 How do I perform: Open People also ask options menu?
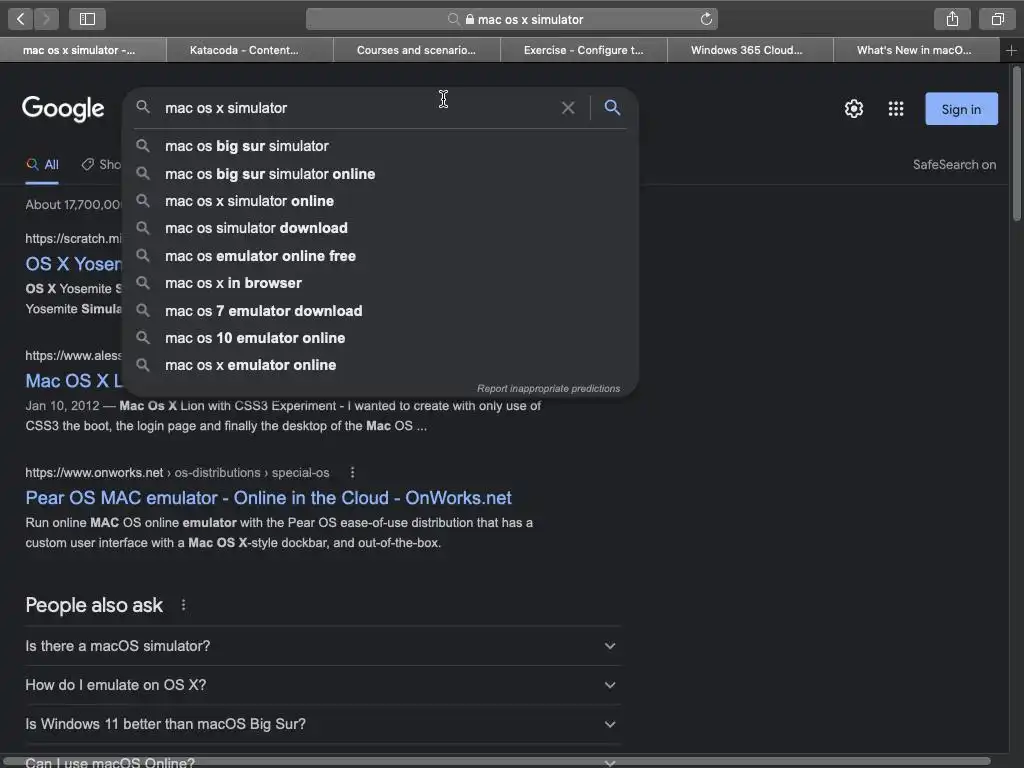click(x=184, y=605)
